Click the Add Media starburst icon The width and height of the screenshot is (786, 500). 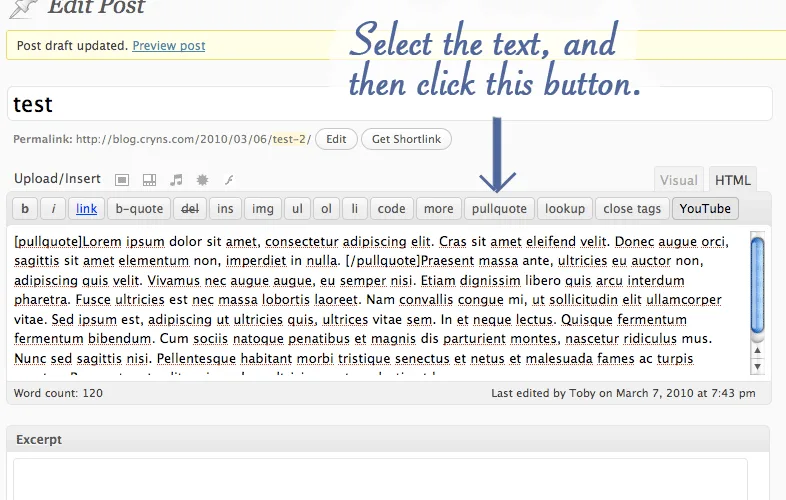point(203,180)
